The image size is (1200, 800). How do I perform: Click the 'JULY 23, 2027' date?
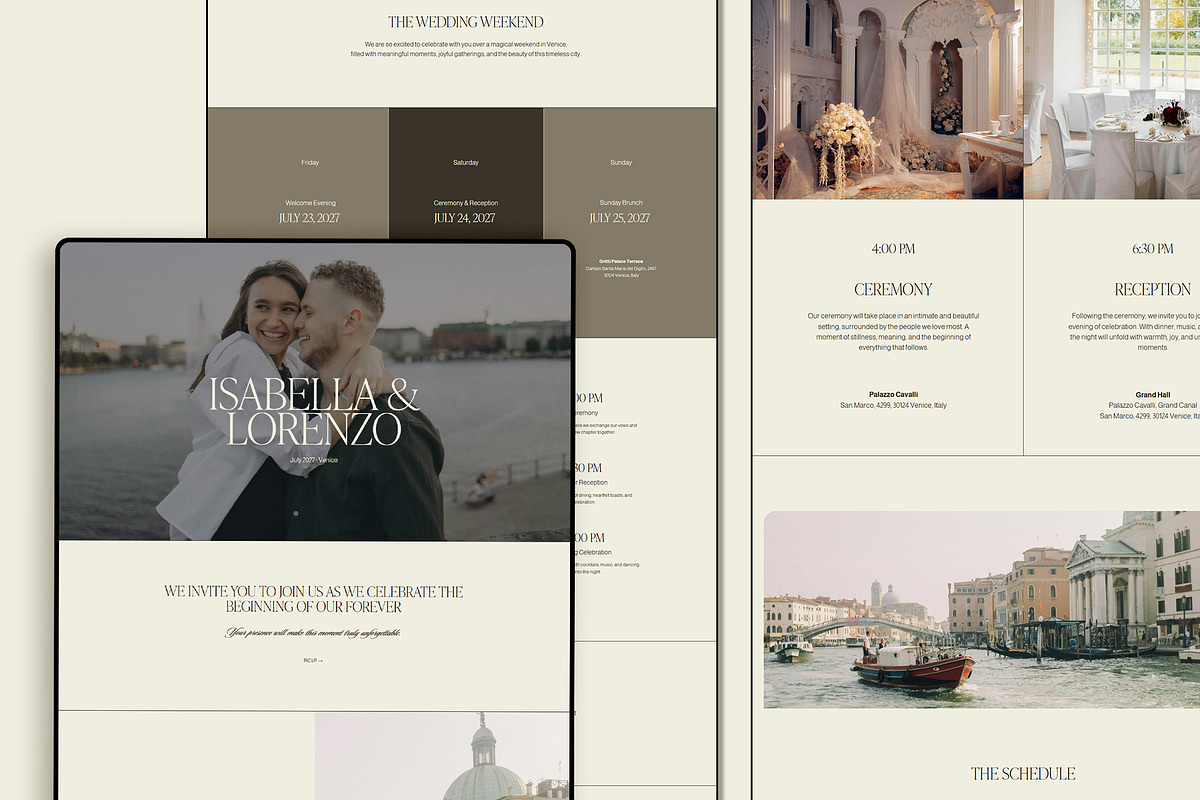coord(310,218)
